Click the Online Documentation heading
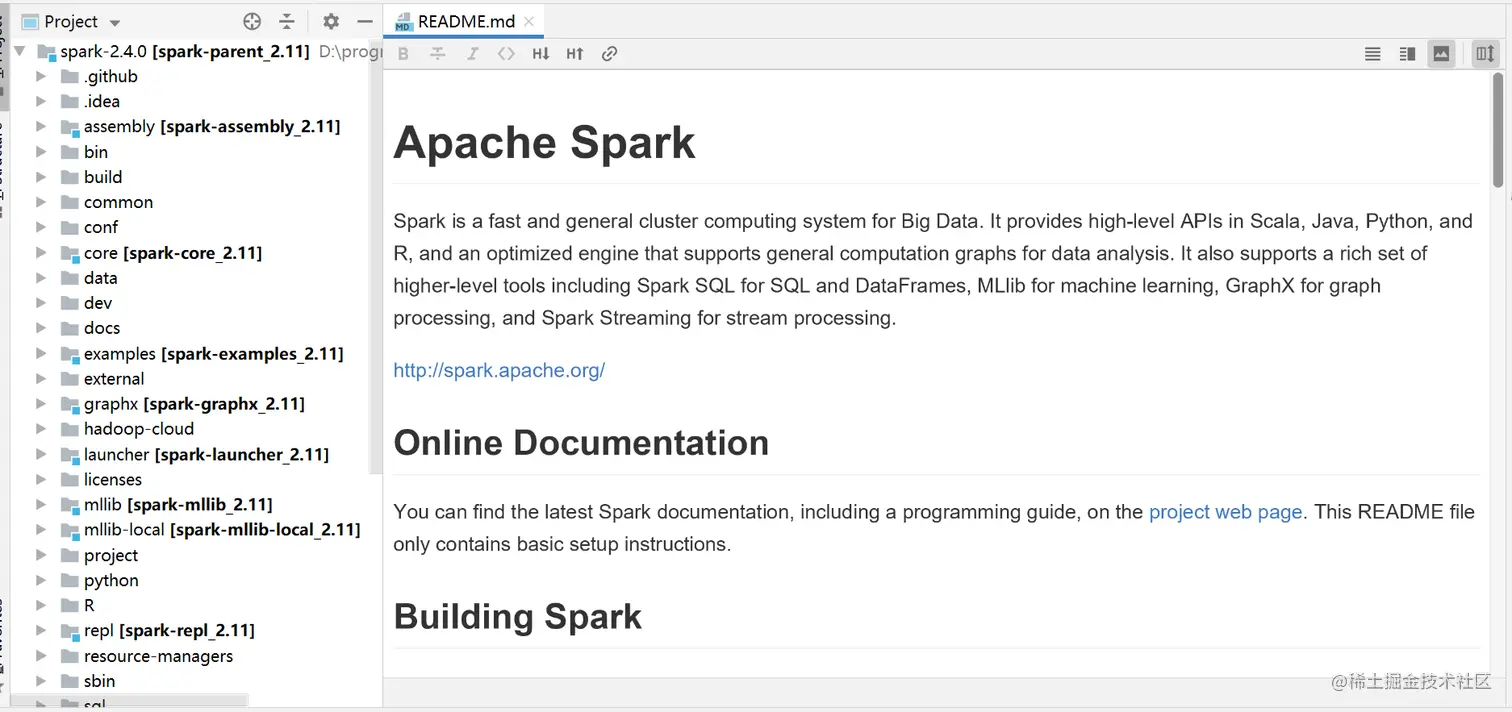 (581, 443)
